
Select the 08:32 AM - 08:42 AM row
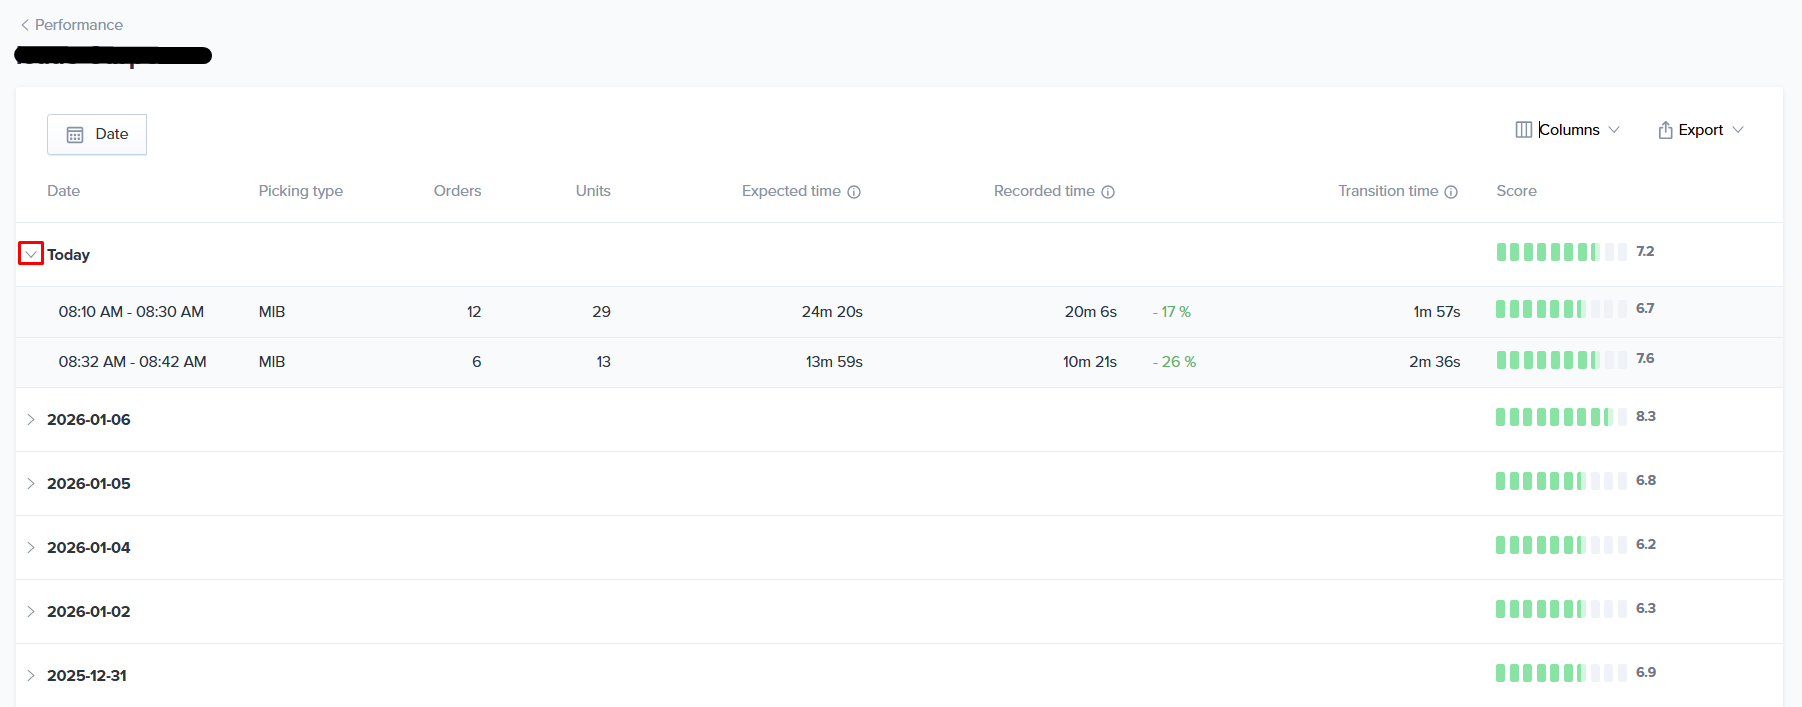point(132,362)
